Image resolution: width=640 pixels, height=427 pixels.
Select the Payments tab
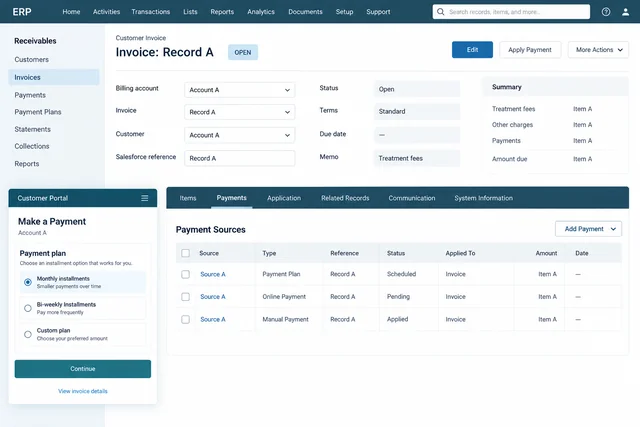(231, 198)
